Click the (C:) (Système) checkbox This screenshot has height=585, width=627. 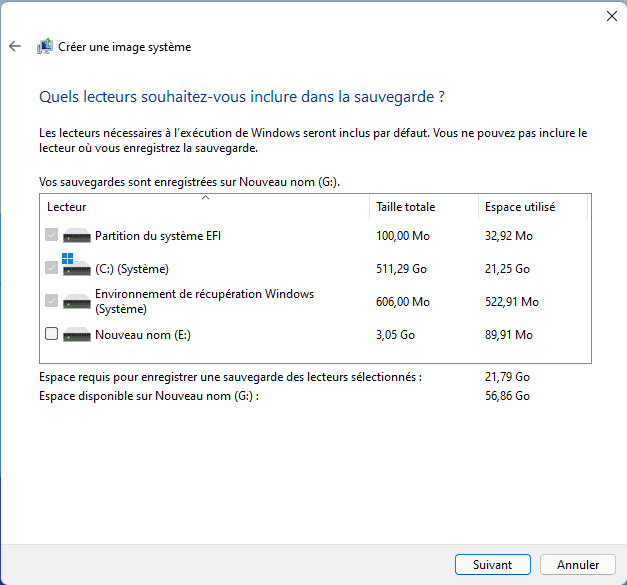pos(52,268)
